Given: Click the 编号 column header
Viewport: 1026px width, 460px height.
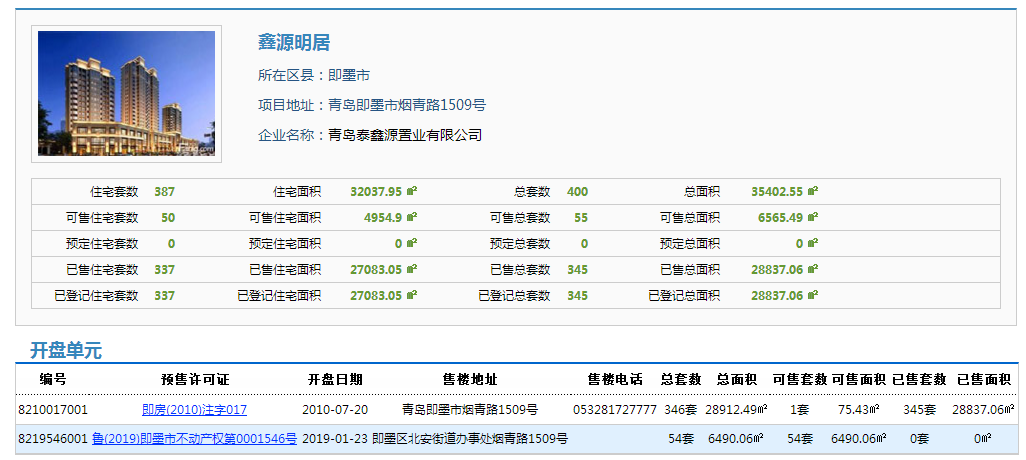Looking at the screenshot, I should pos(53,380).
